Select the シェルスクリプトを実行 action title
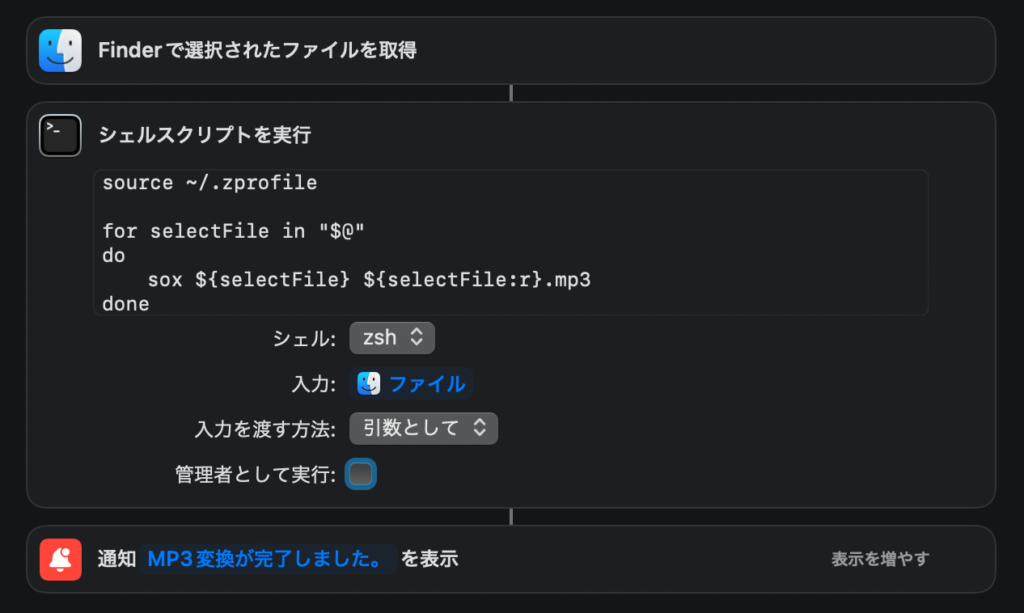This screenshot has height=613, width=1024. point(204,135)
